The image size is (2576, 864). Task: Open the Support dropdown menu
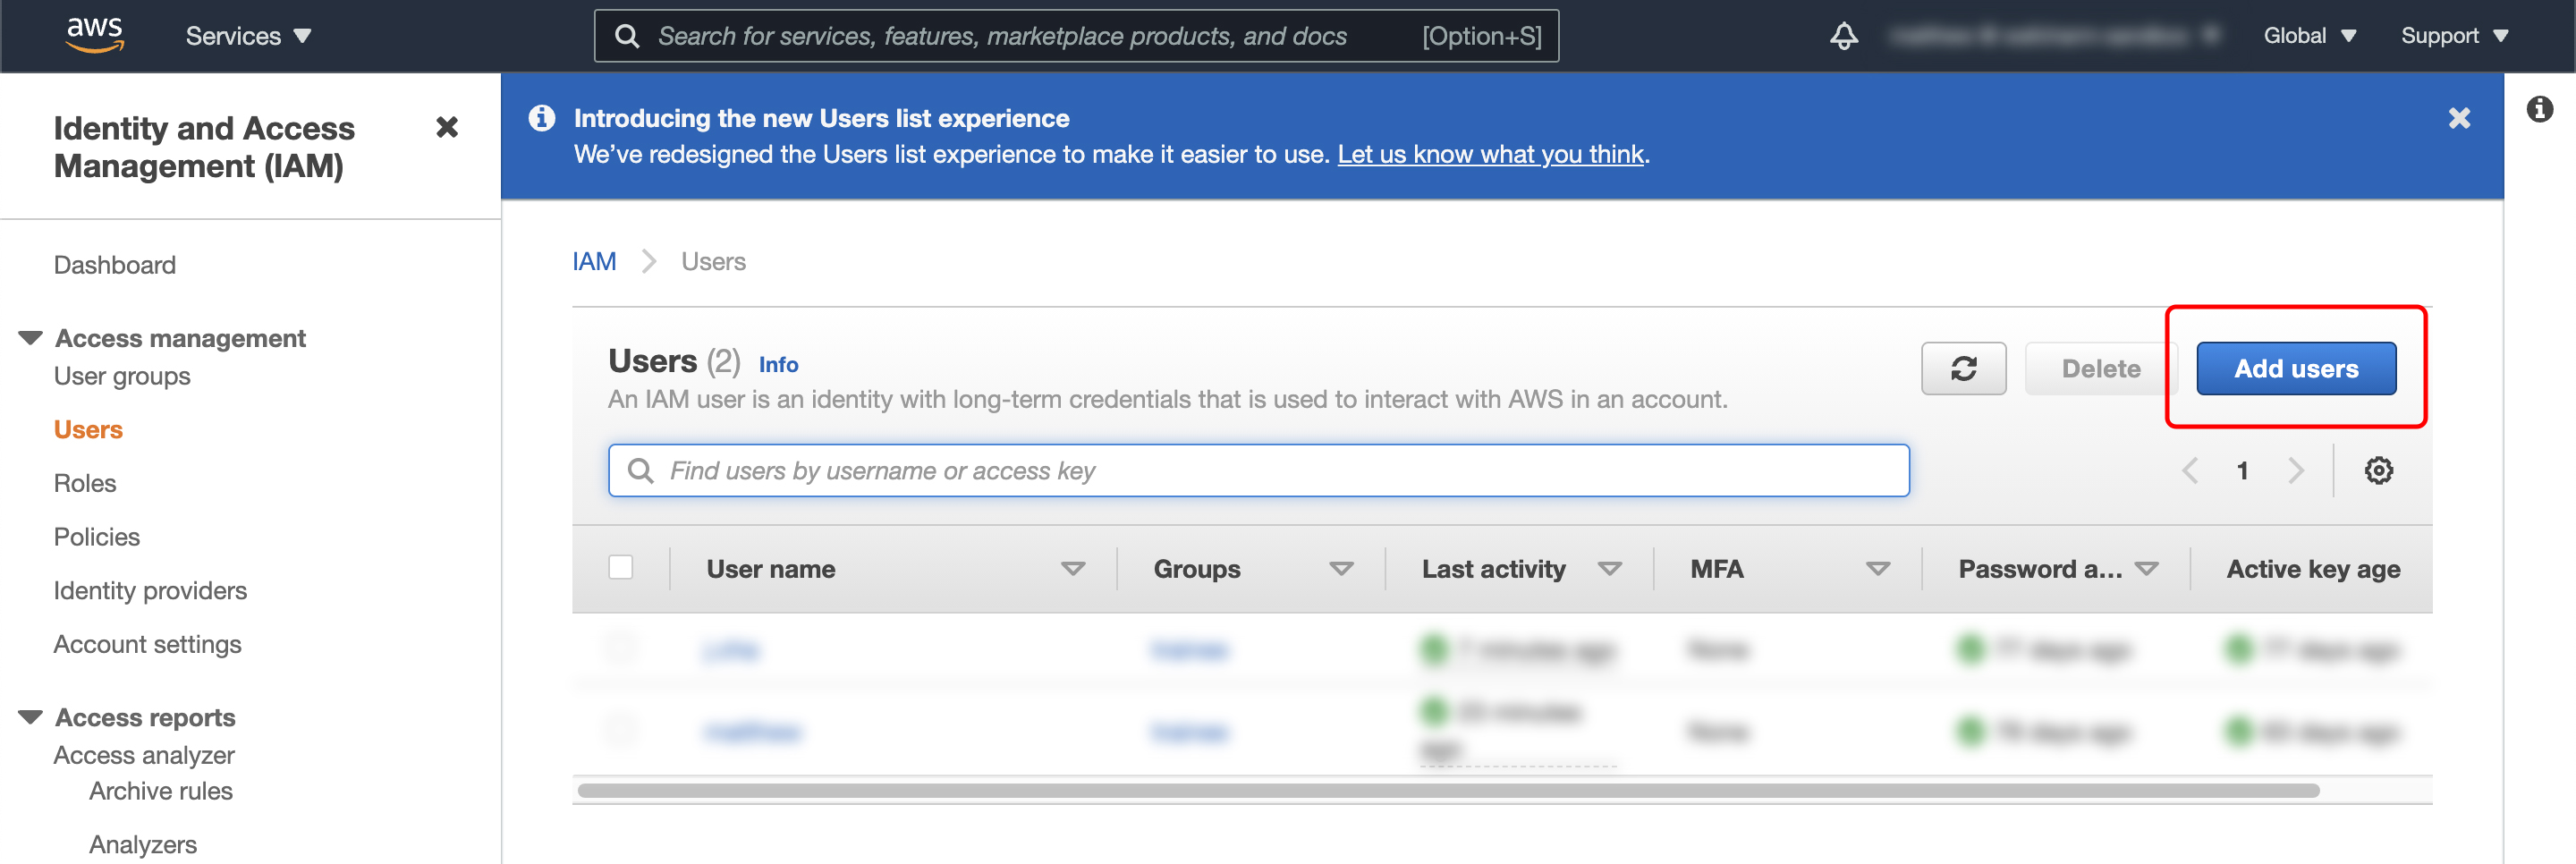(x=2454, y=36)
